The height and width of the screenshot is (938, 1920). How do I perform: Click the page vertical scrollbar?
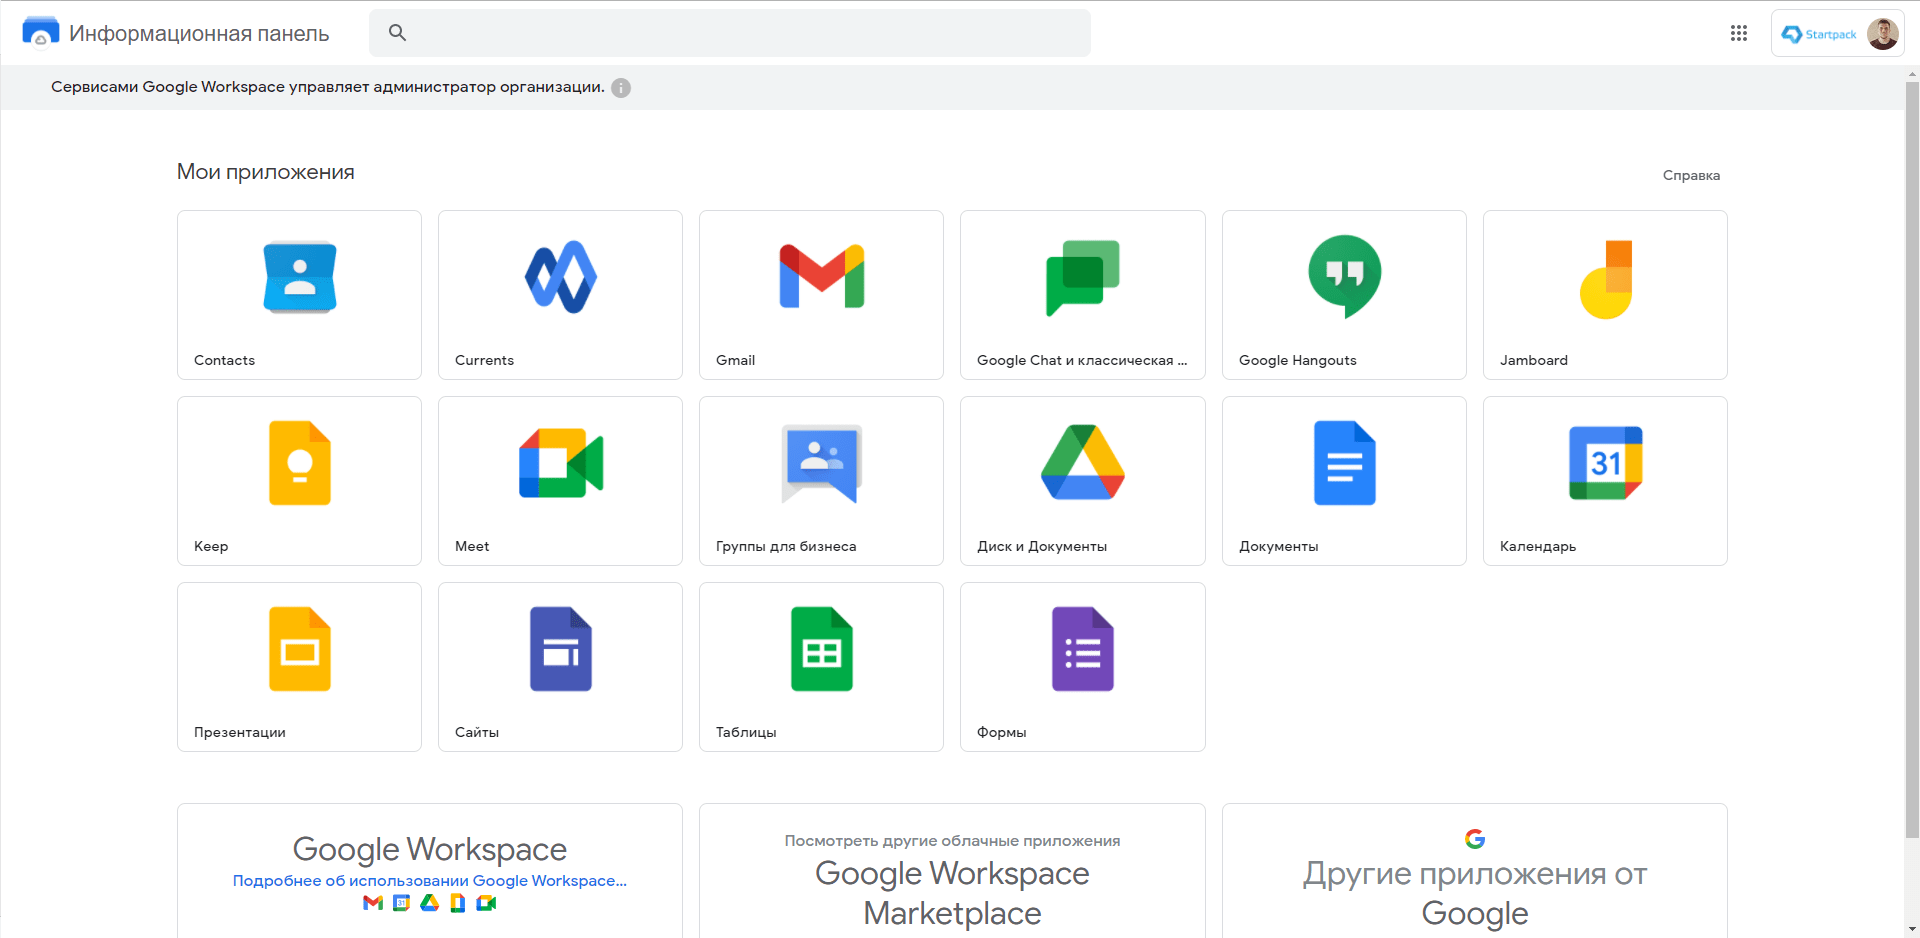1912,460
